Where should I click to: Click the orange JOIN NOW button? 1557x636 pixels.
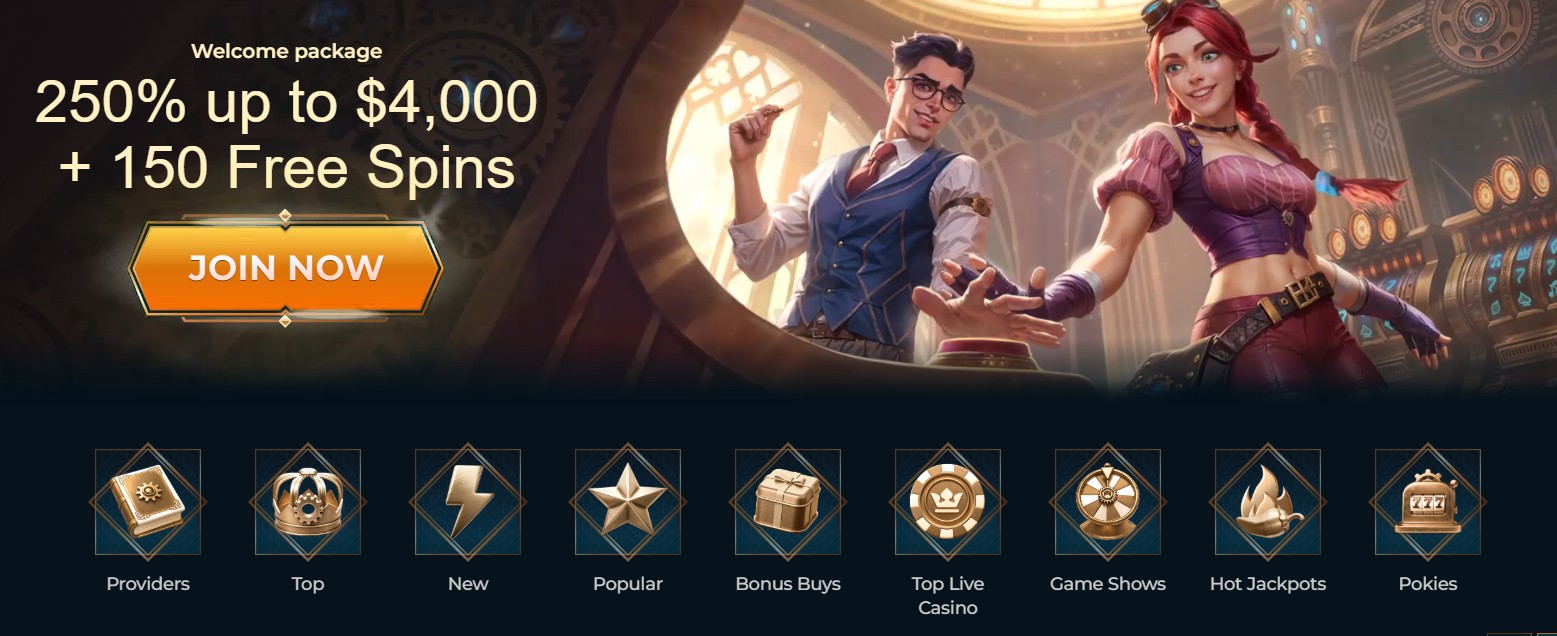[x=286, y=268]
